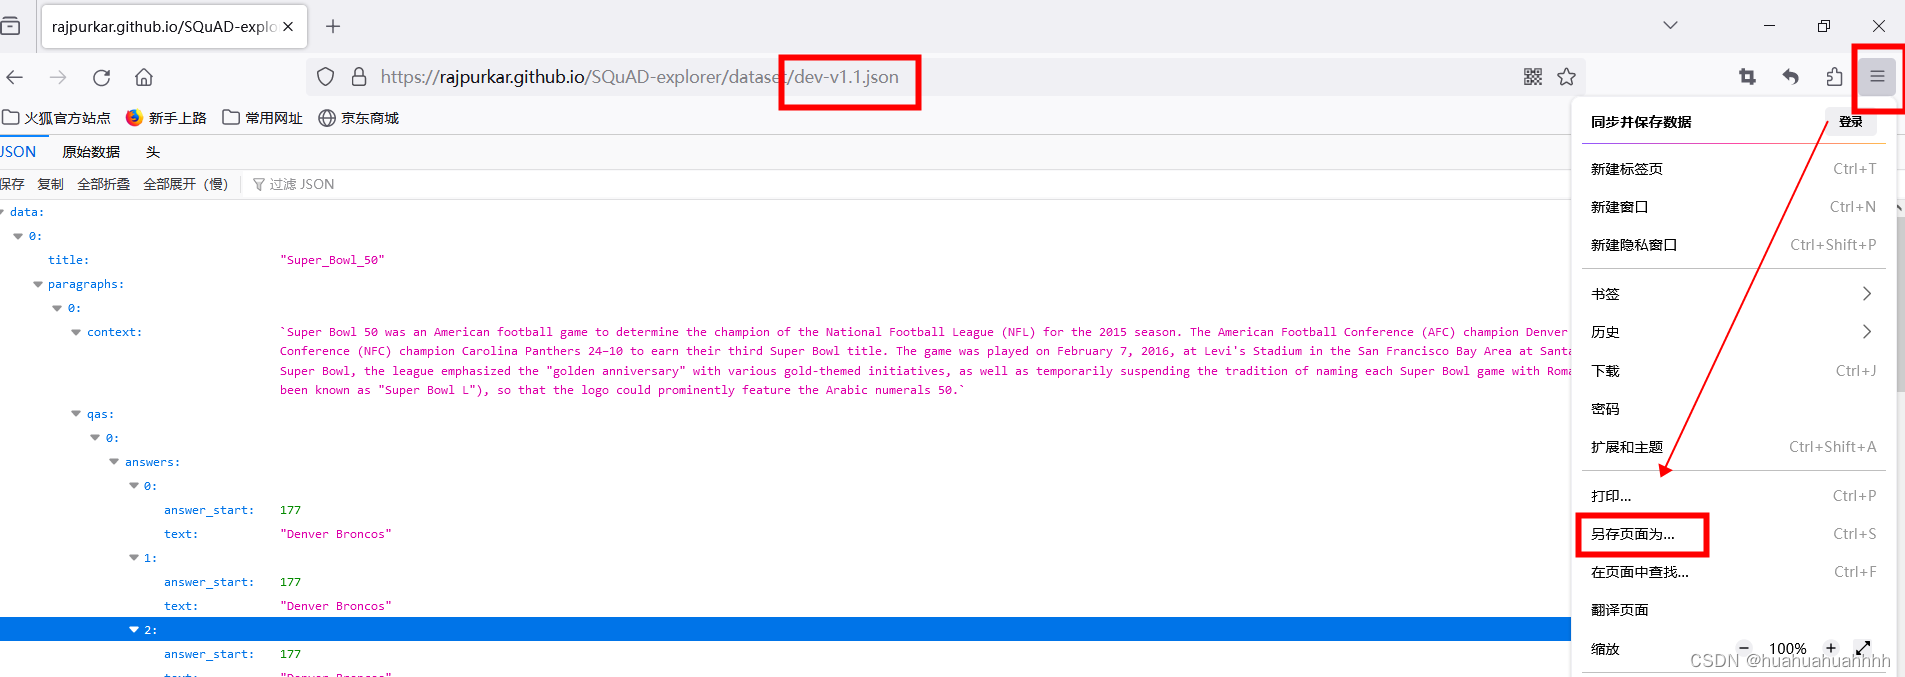Click the 复制 copy button
Image resolution: width=1905 pixels, height=677 pixels.
tap(50, 184)
